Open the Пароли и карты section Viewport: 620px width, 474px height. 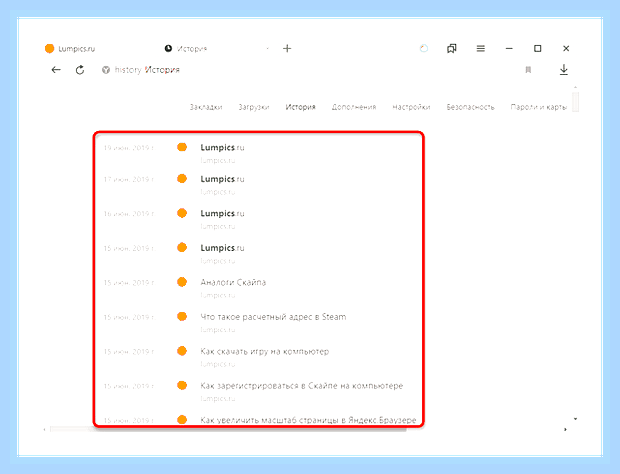[x=539, y=107]
